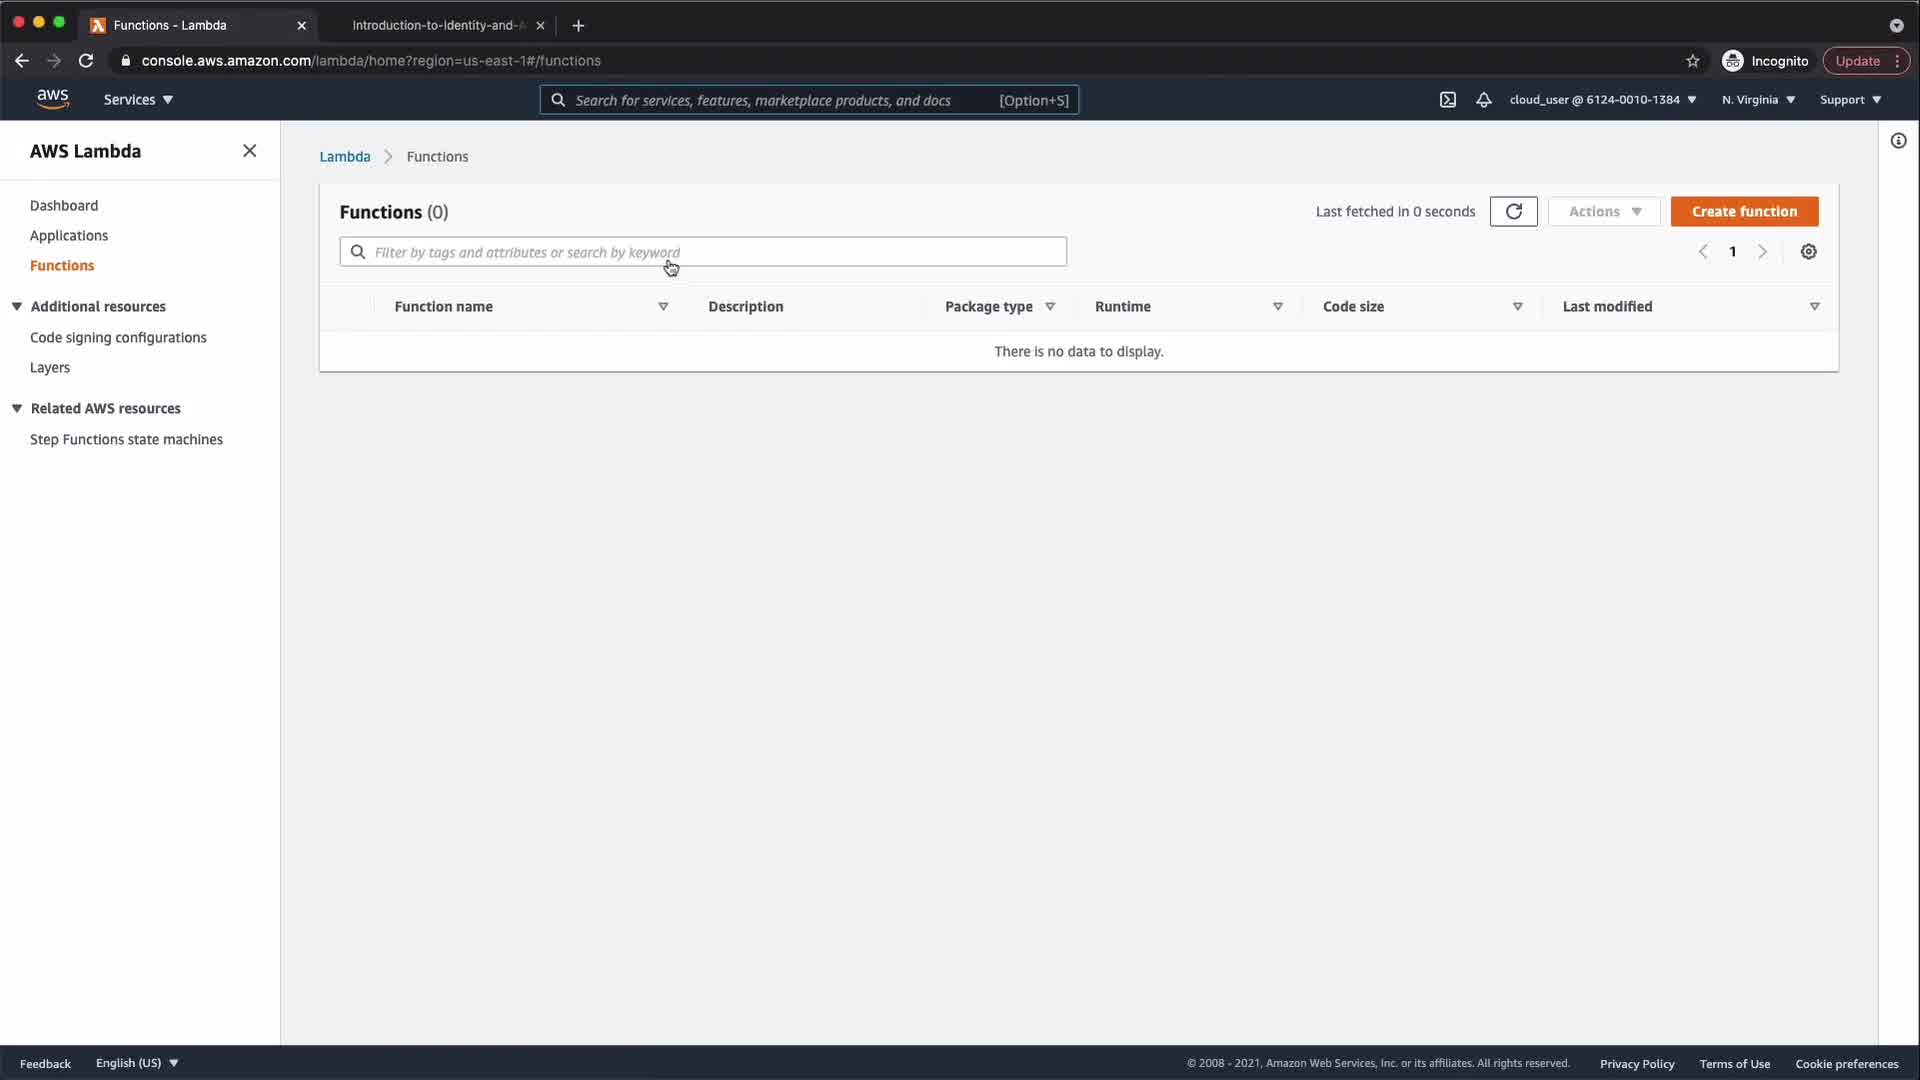1920x1080 pixels.
Task: Click the Lambda breadcrumb link
Action: (x=344, y=157)
